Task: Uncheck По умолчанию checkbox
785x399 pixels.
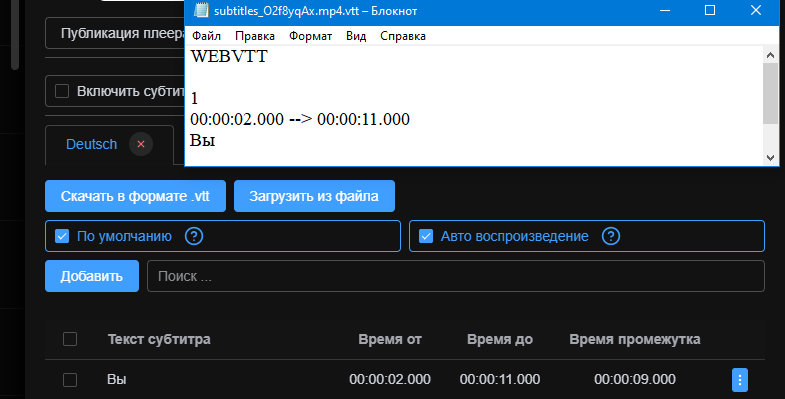Action: click(62, 236)
